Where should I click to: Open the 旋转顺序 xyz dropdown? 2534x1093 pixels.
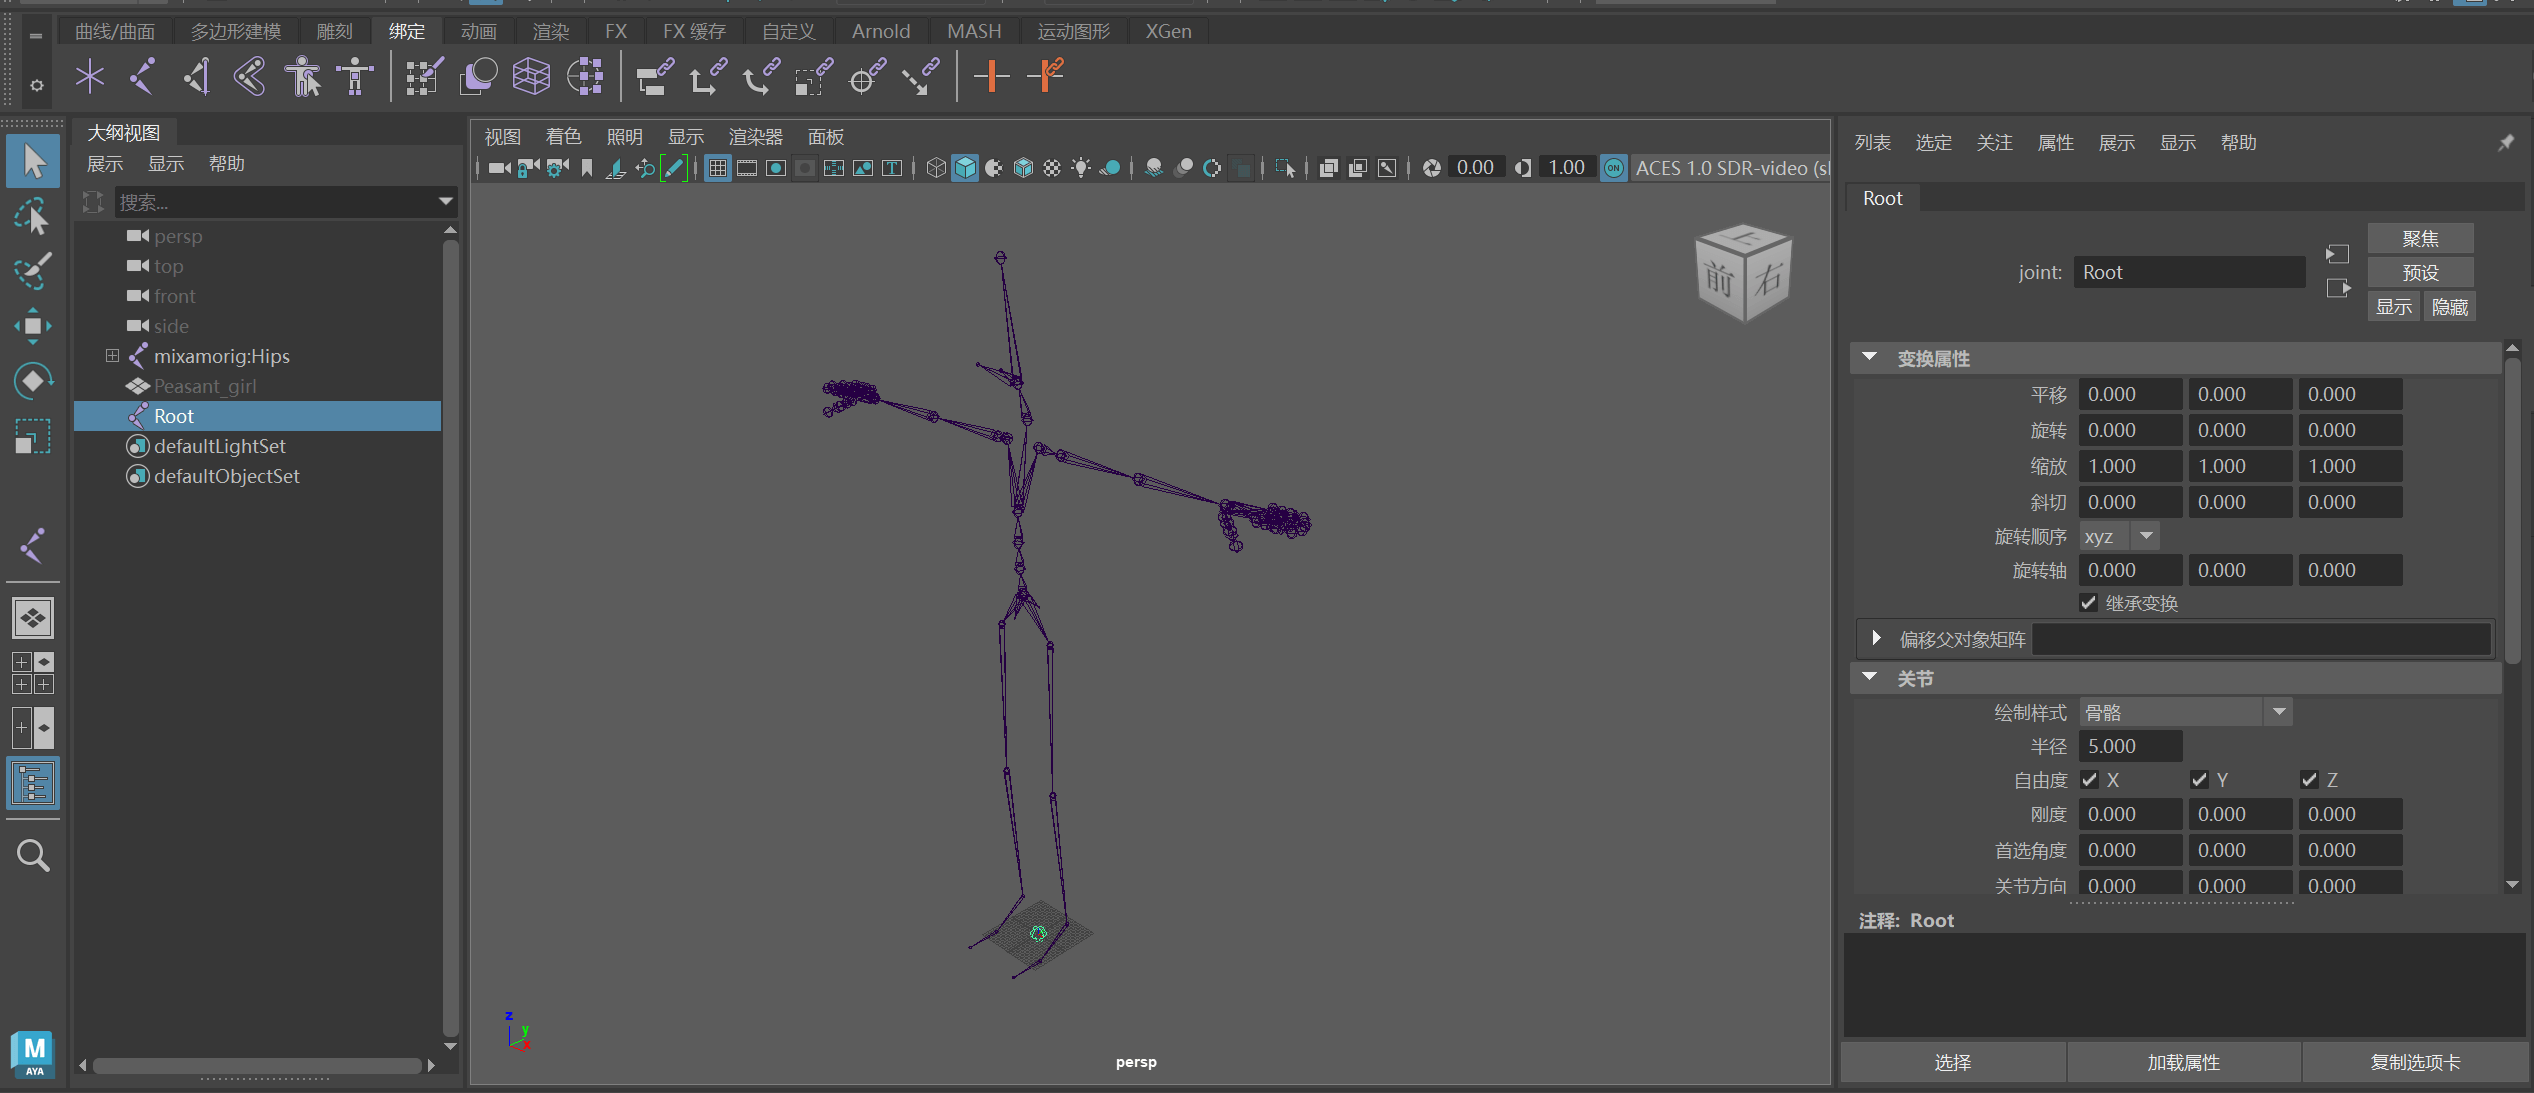(2119, 537)
